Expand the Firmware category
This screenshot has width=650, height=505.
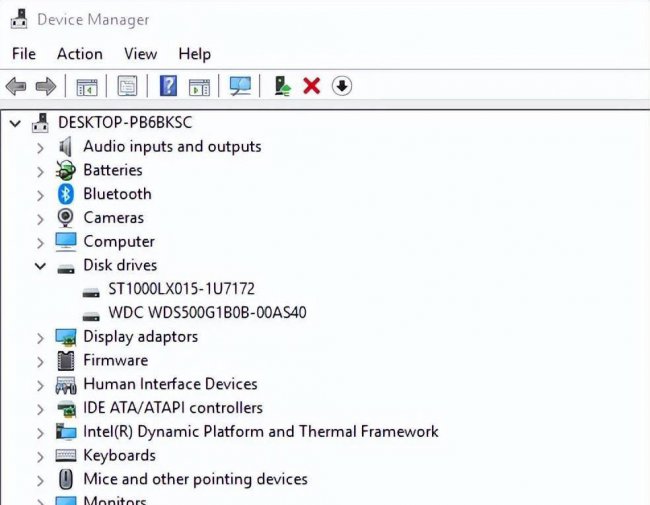click(40, 362)
